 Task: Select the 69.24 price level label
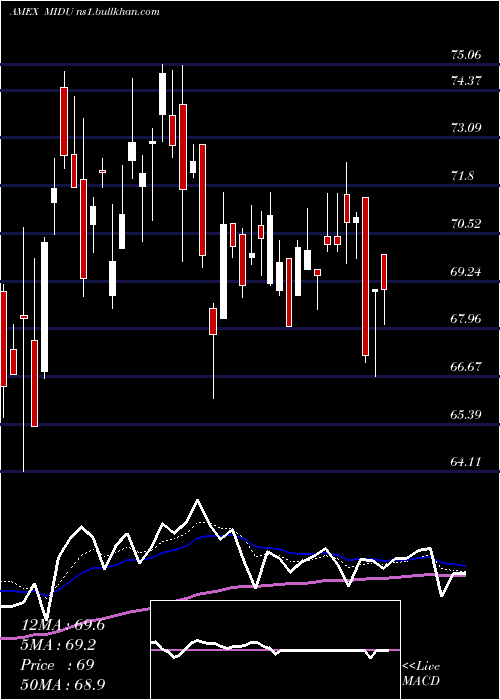pos(466,271)
